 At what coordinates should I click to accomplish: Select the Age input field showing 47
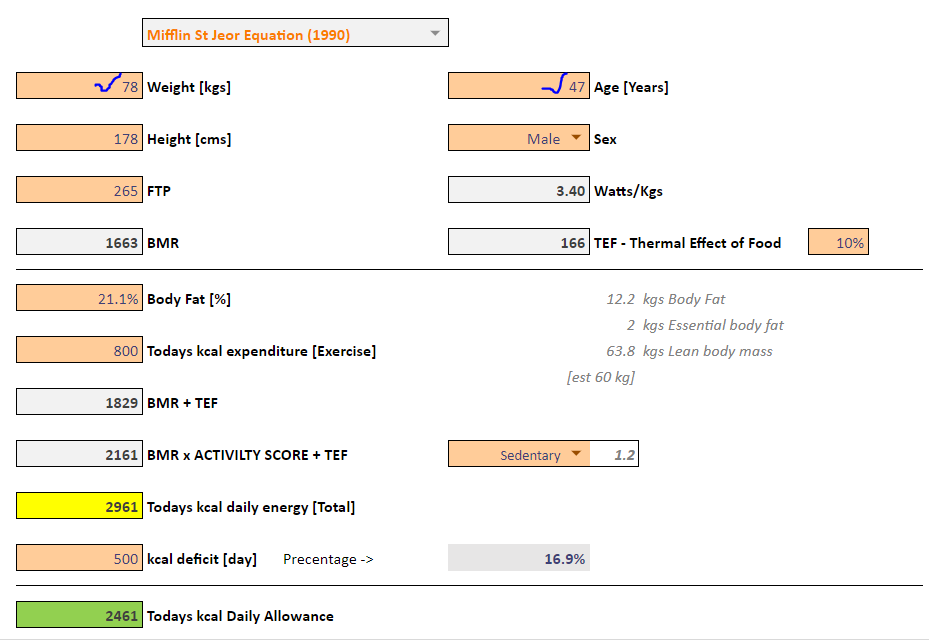(x=517, y=87)
